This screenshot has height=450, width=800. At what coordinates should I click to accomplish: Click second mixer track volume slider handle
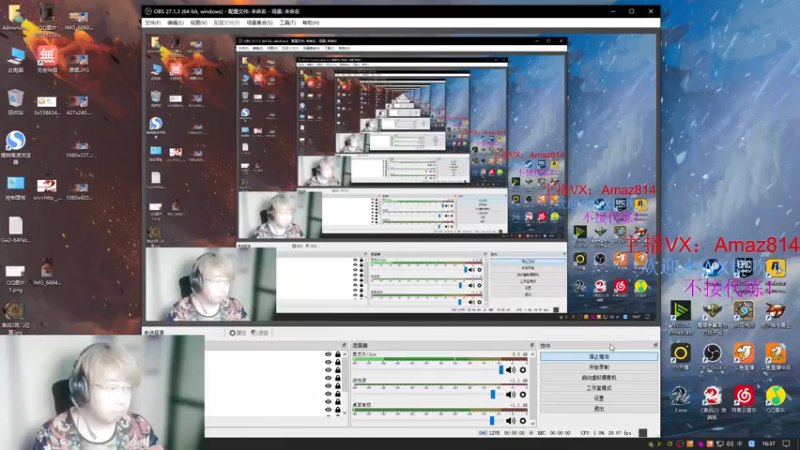tap(493, 394)
